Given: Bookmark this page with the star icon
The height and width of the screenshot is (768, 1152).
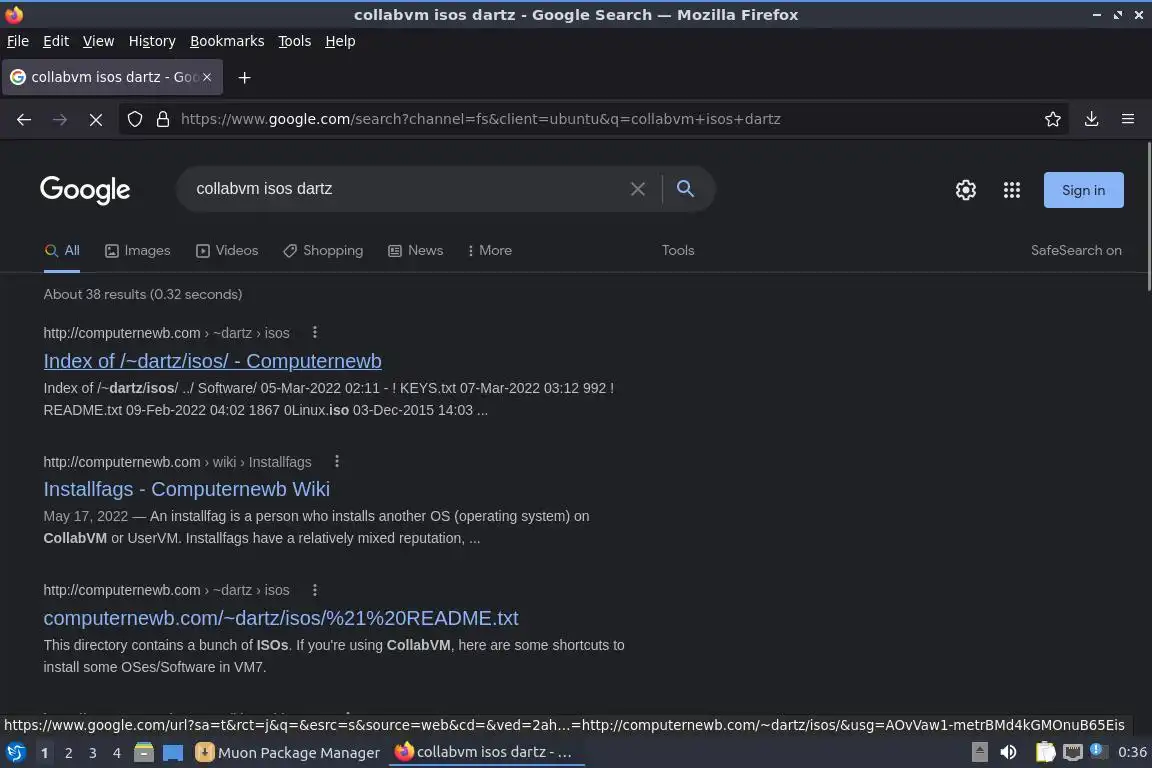Looking at the screenshot, I should tap(1052, 119).
